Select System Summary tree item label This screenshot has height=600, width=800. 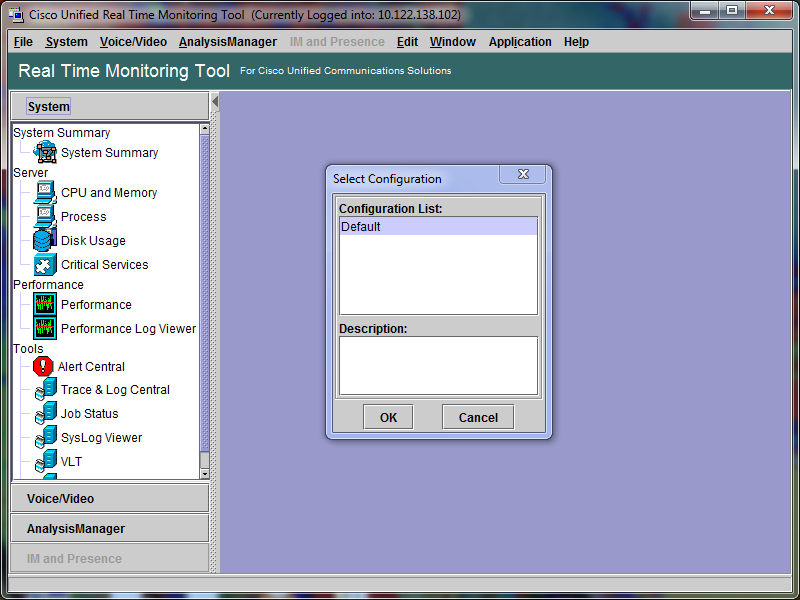(109, 153)
